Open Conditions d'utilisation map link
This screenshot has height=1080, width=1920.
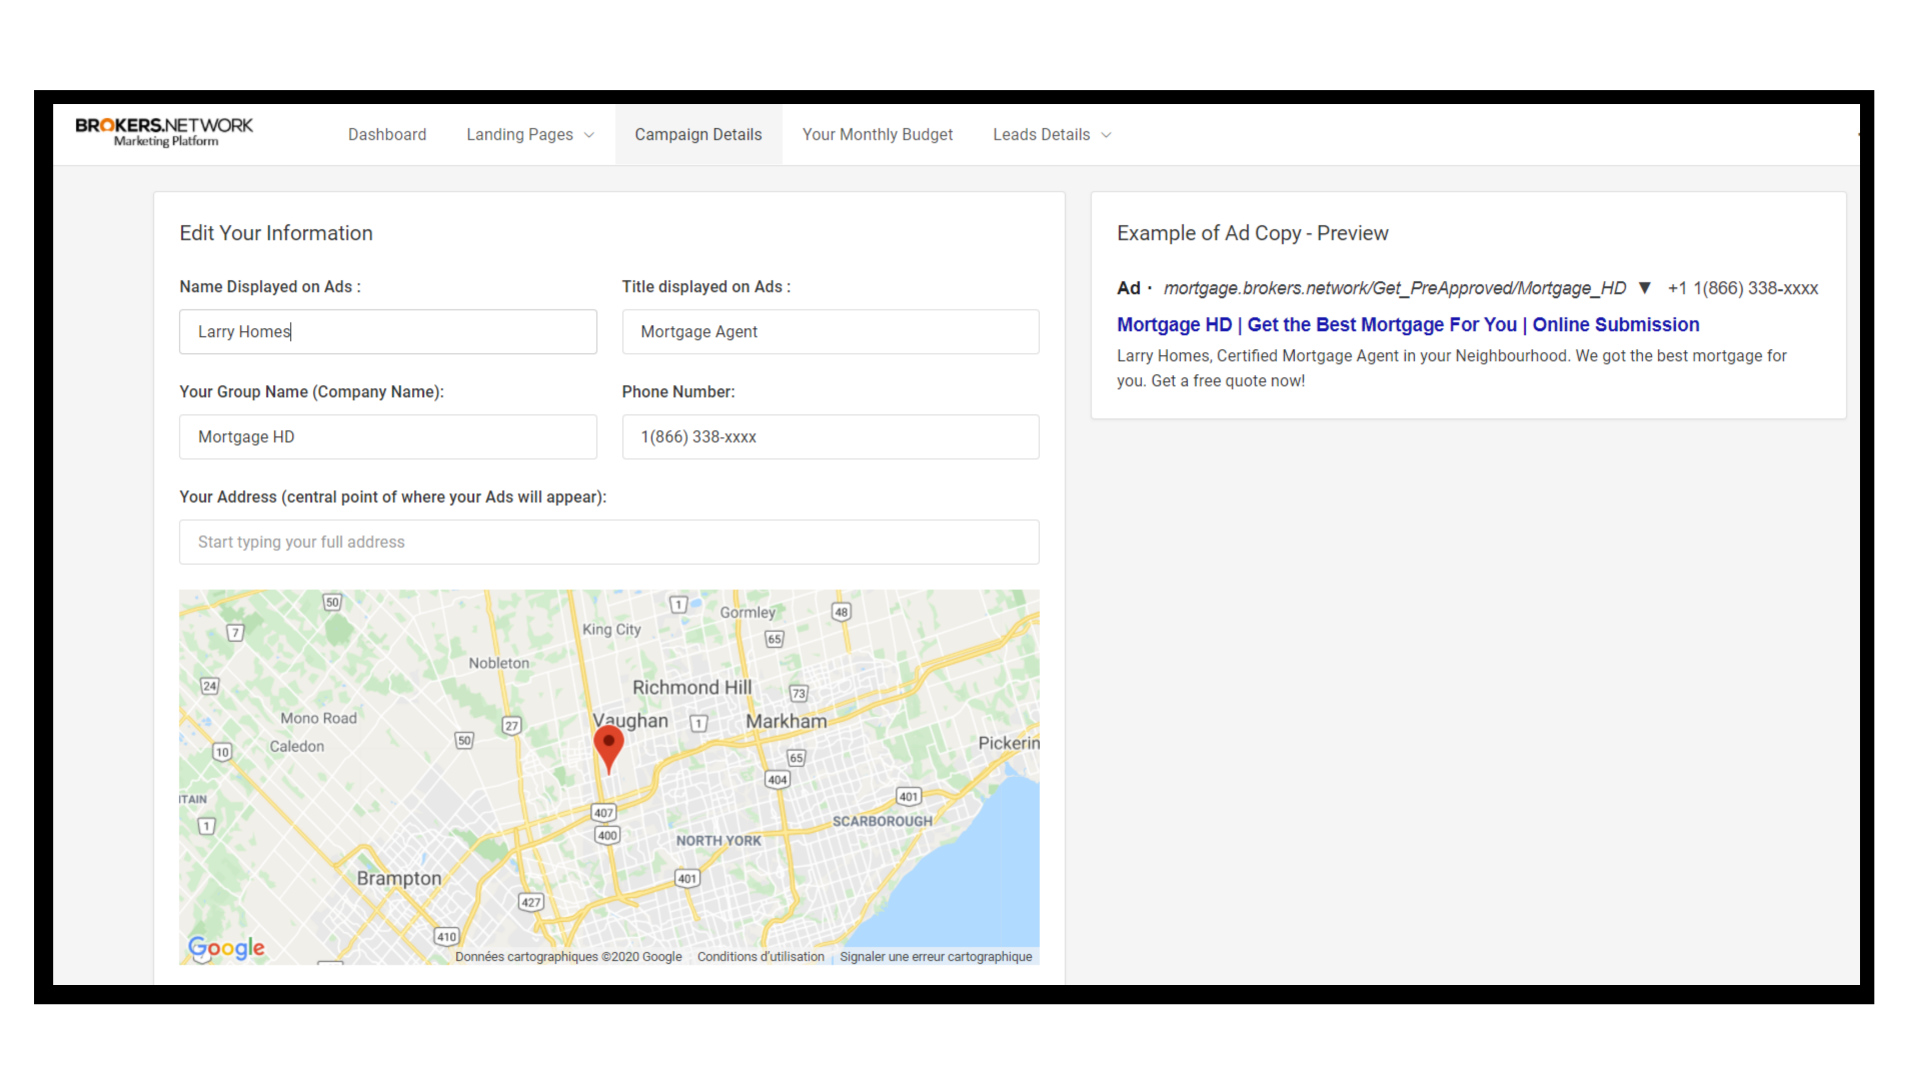[761, 957]
